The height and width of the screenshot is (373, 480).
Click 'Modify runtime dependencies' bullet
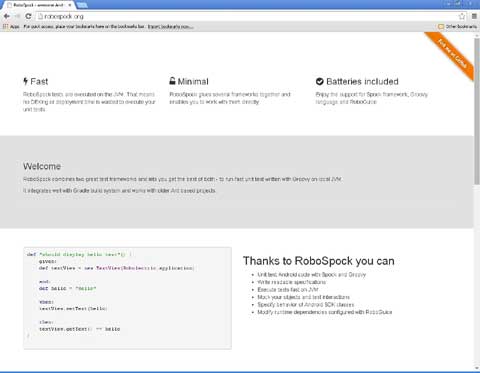(x=325, y=312)
